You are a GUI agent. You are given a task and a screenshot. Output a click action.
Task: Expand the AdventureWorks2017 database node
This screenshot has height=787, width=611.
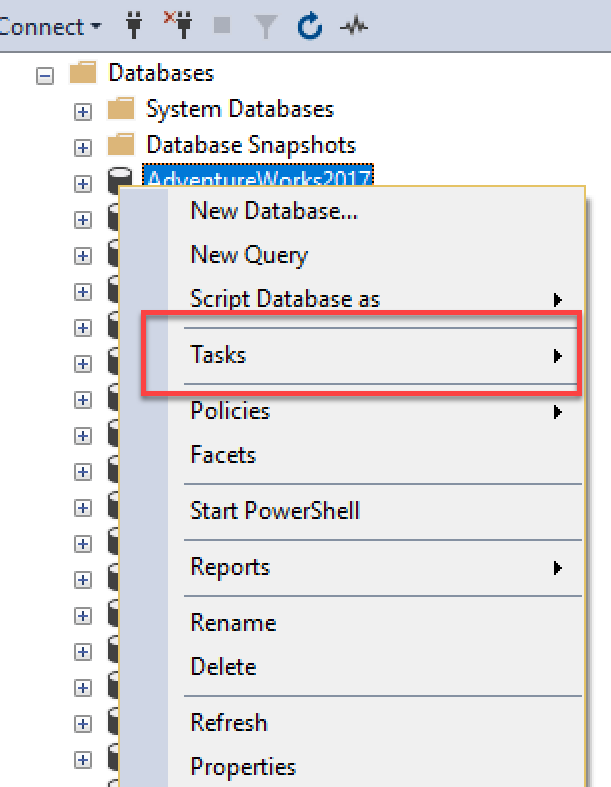click(83, 182)
